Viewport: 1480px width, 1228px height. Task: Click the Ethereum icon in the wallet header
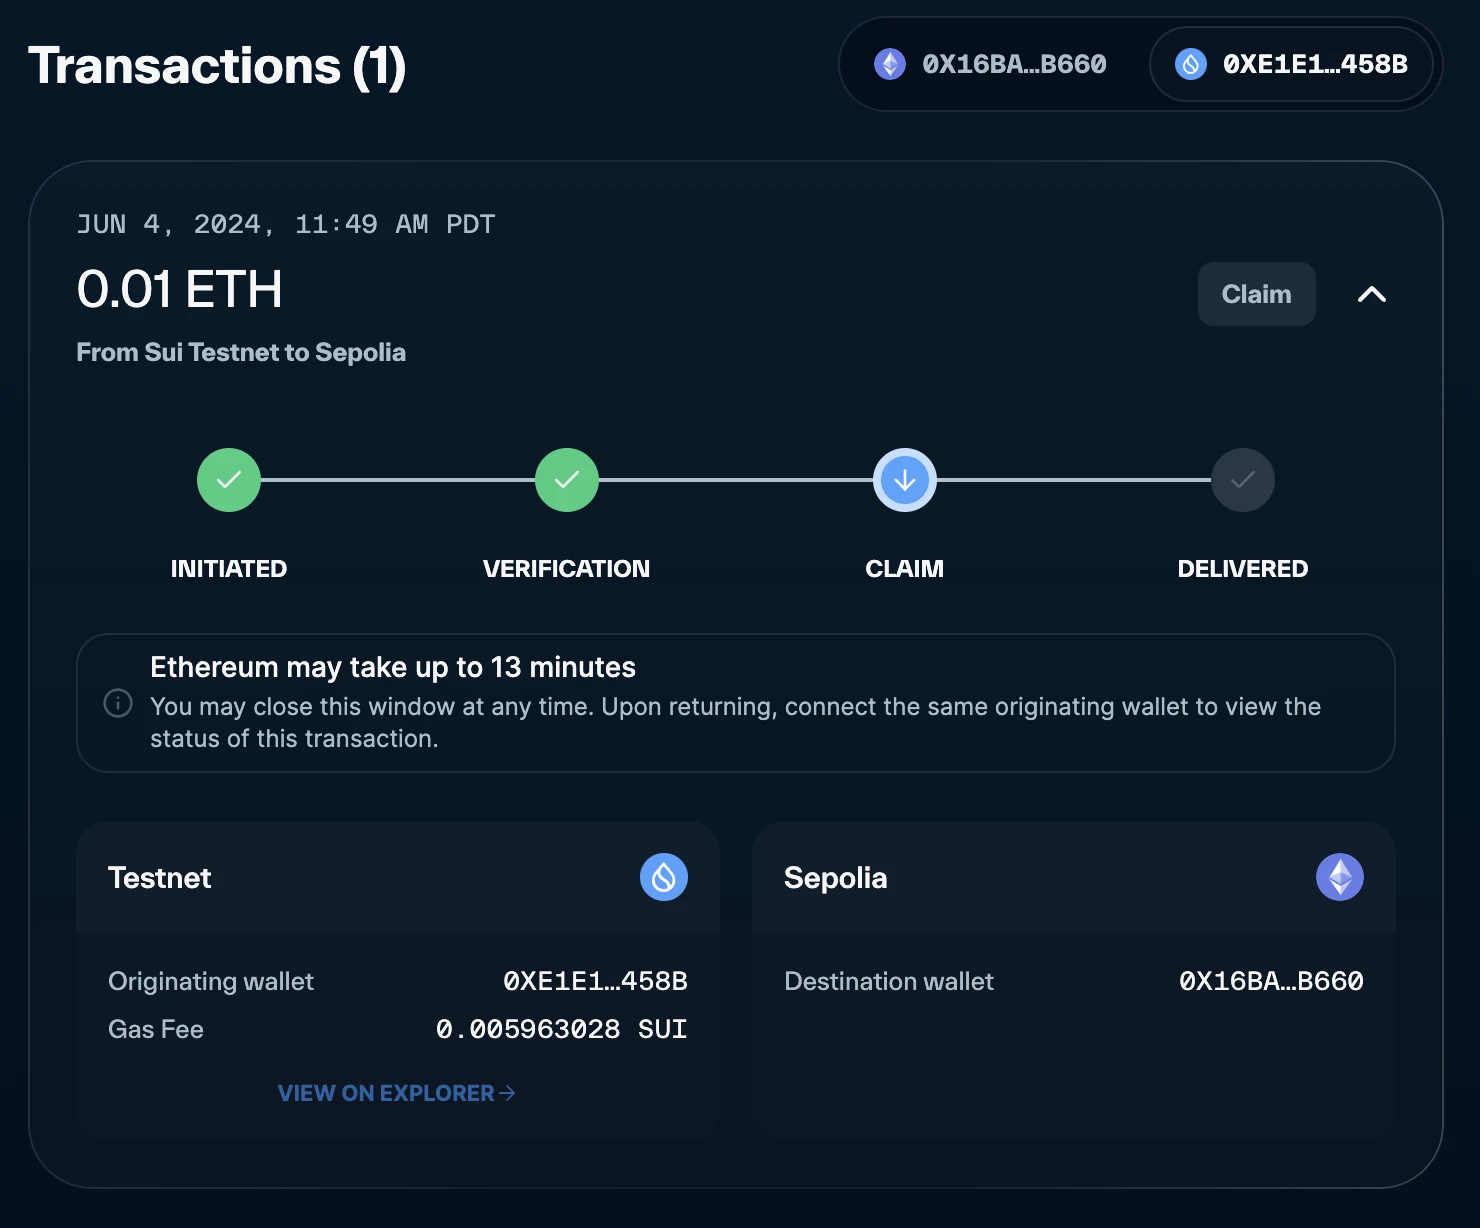tap(889, 64)
